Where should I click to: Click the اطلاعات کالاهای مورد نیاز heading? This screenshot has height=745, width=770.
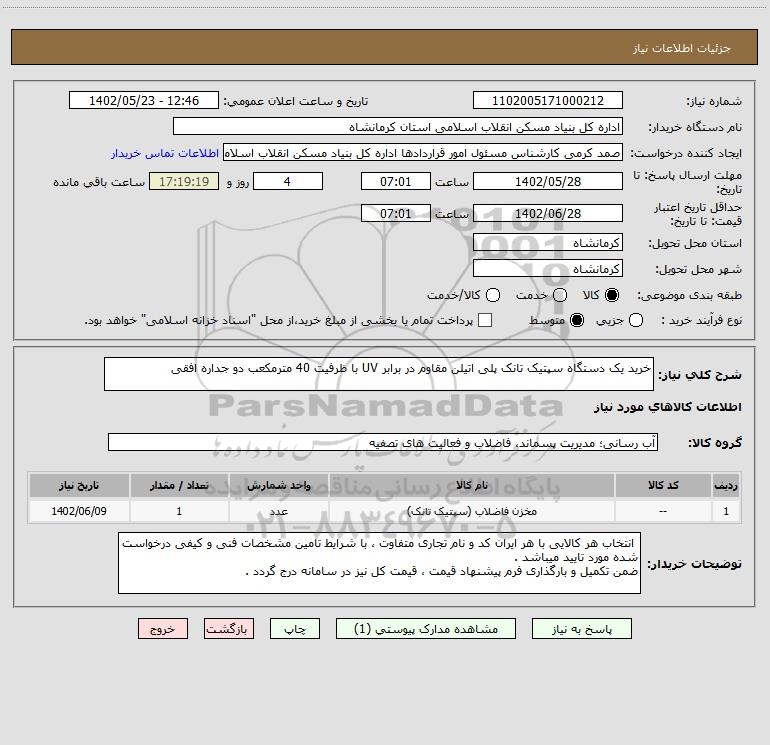click(667, 407)
